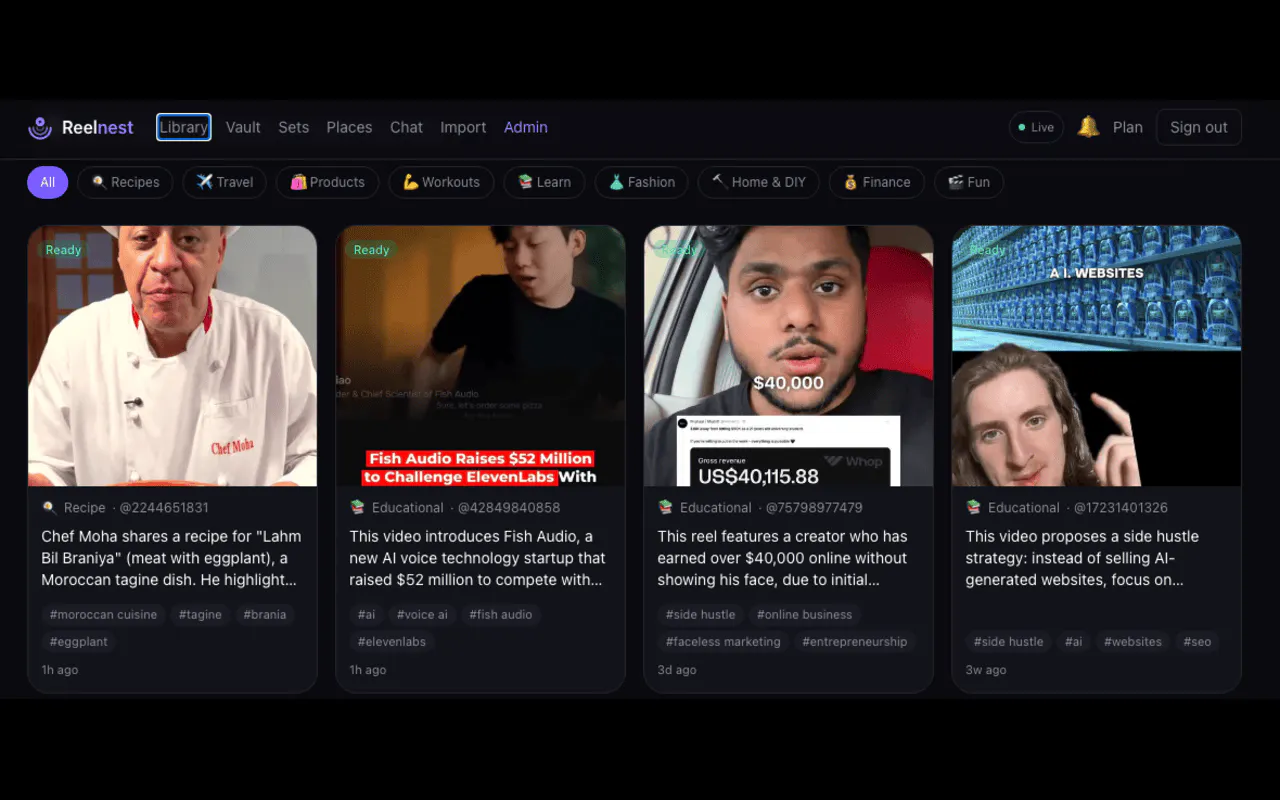
Task: Open creator handle @75798977479
Action: pos(814,508)
